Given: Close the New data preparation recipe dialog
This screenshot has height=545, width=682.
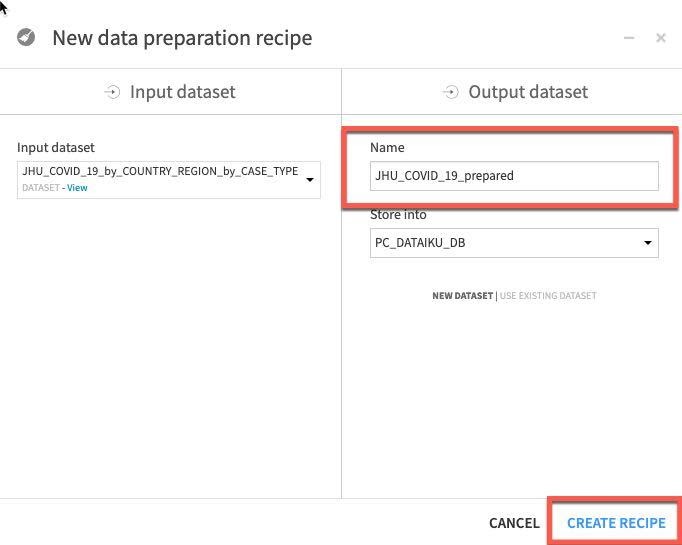Looking at the screenshot, I should pyautogui.click(x=661, y=38).
